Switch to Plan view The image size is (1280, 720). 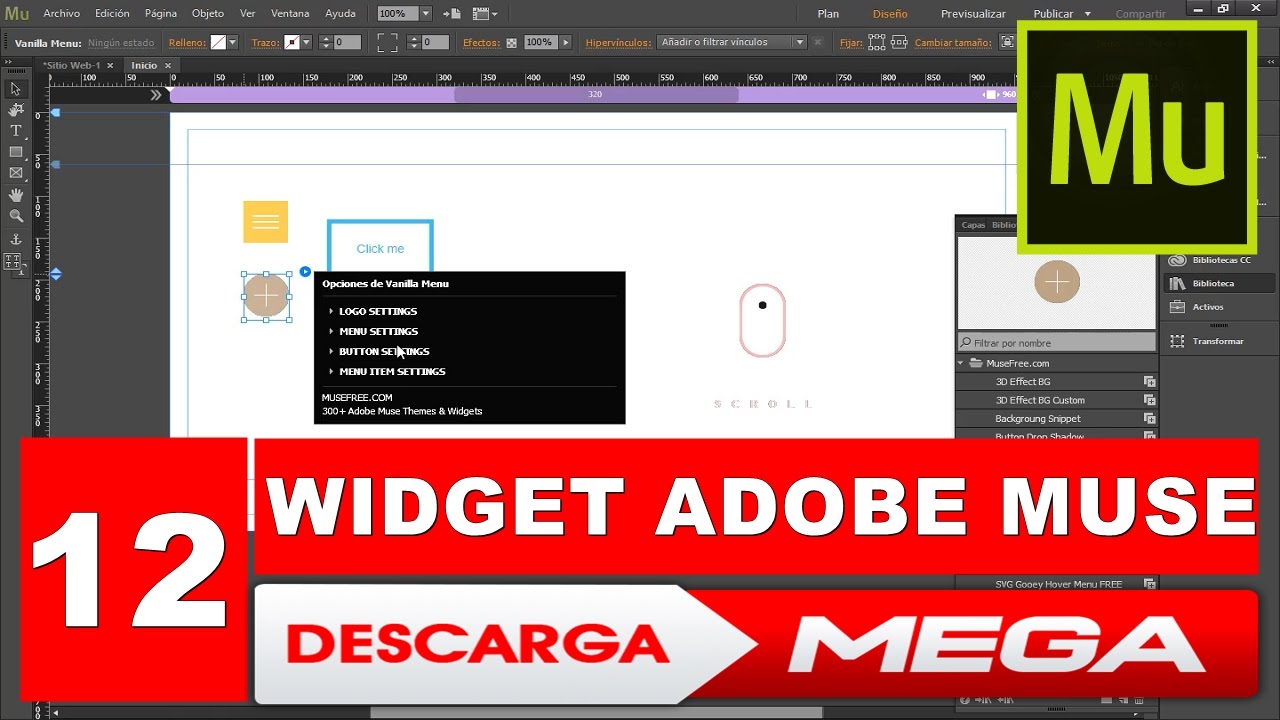[x=828, y=14]
